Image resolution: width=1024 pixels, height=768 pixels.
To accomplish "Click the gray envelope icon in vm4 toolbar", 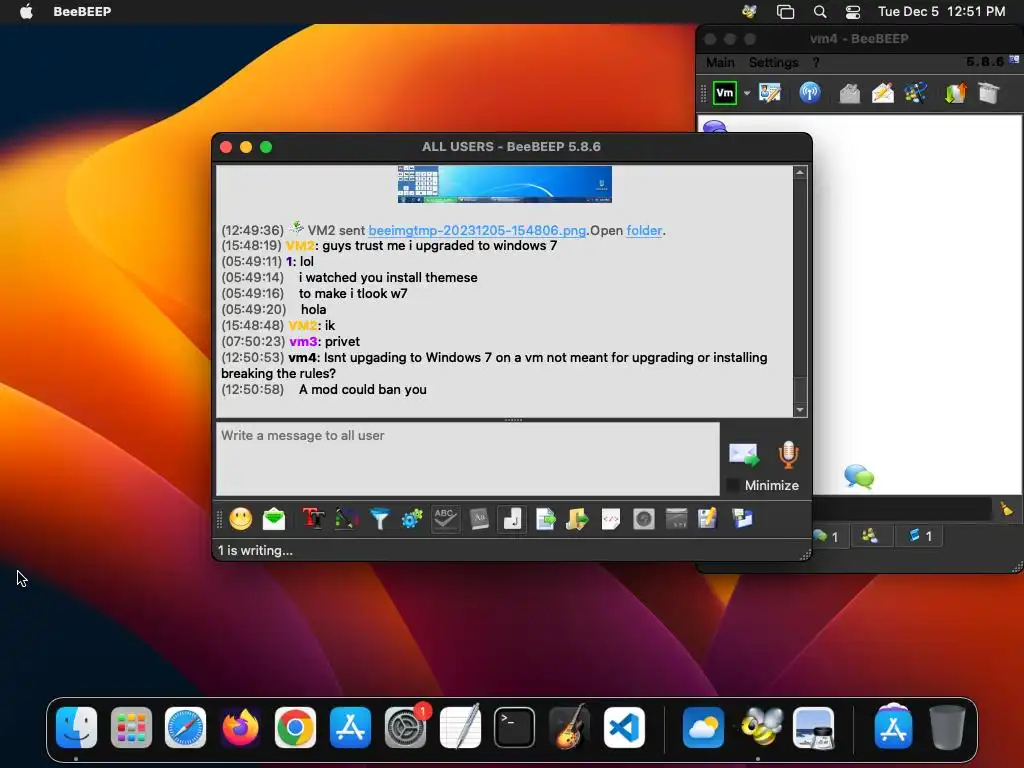I will [x=850, y=93].
